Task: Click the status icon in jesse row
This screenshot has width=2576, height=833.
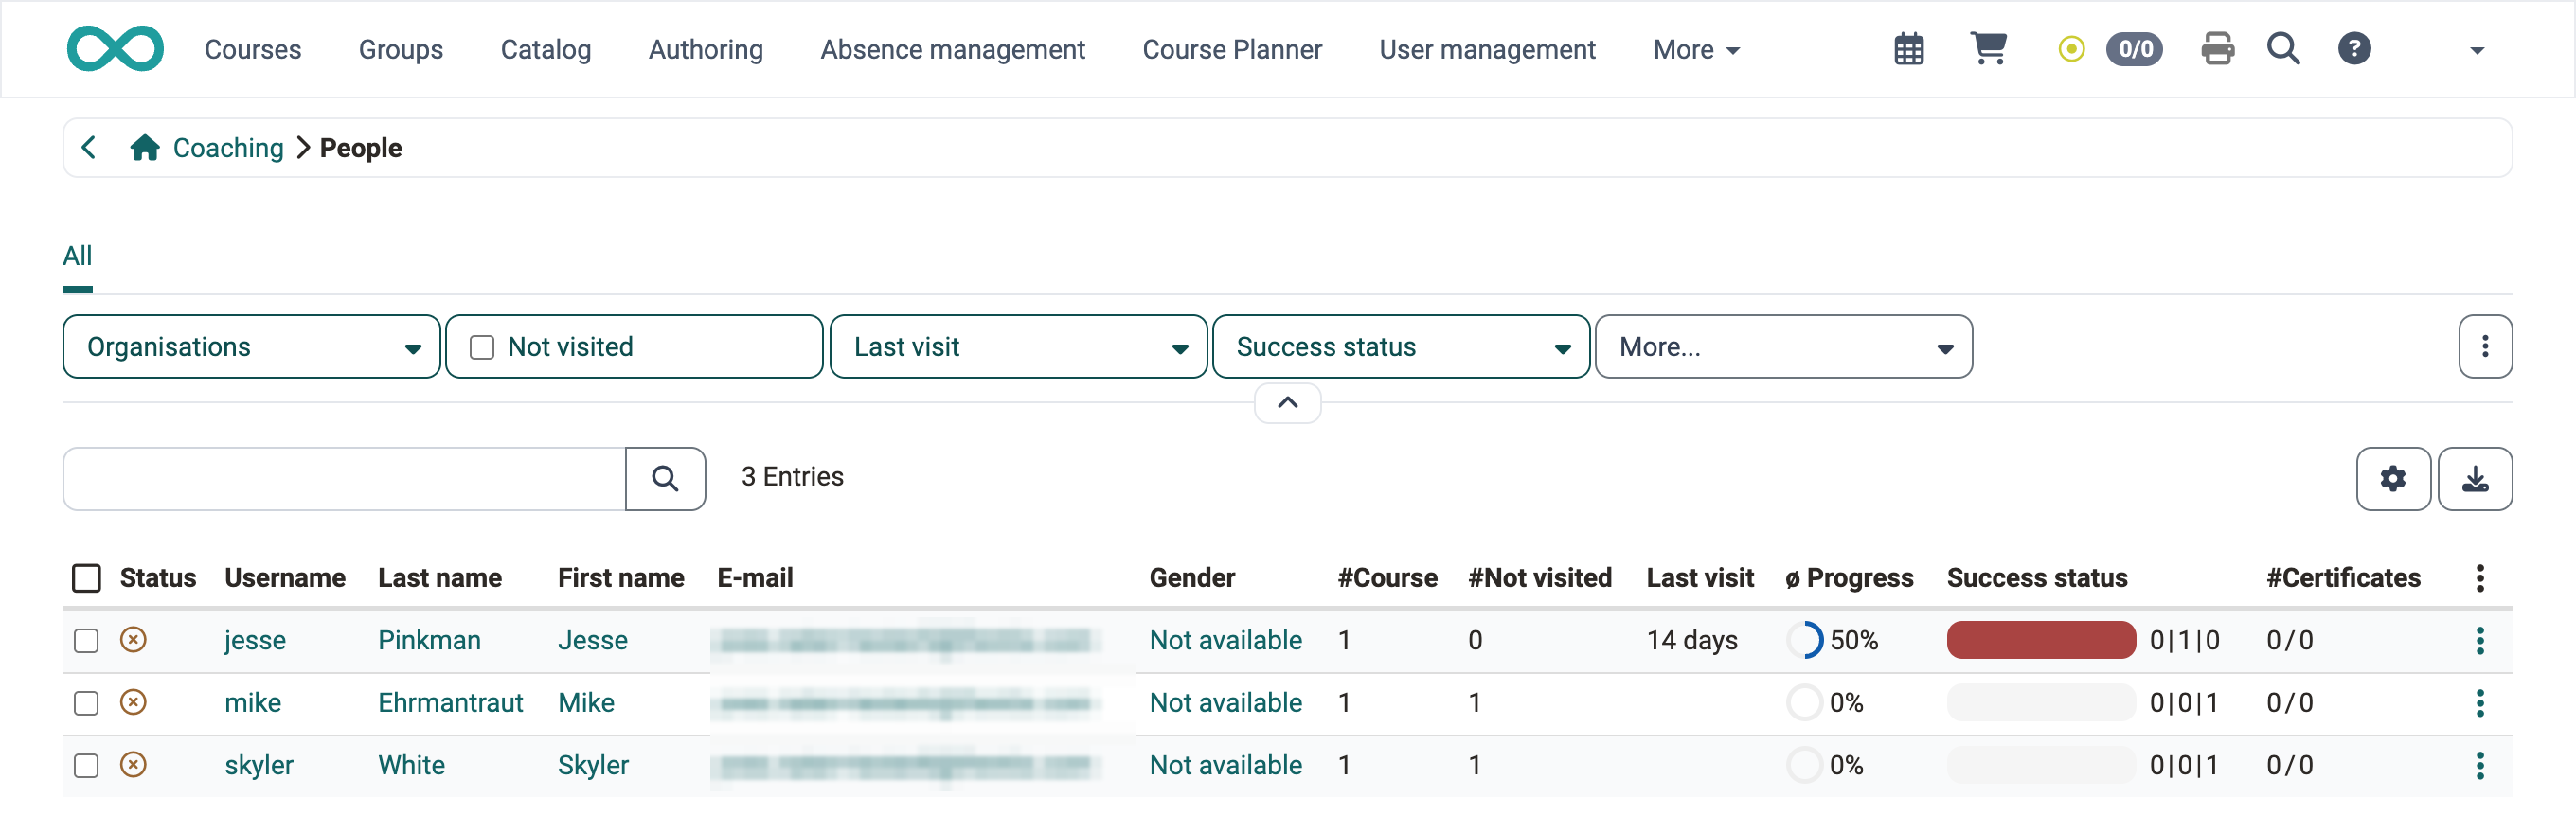Action: pyautogui.click(x=133, y=639)
